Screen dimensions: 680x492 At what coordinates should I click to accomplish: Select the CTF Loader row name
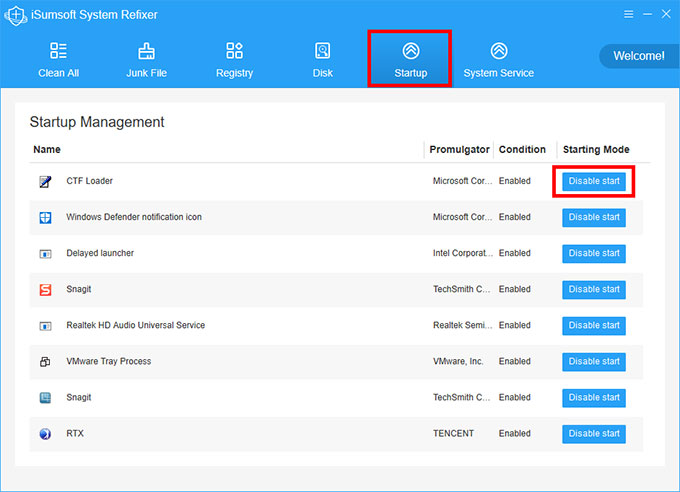89,181
